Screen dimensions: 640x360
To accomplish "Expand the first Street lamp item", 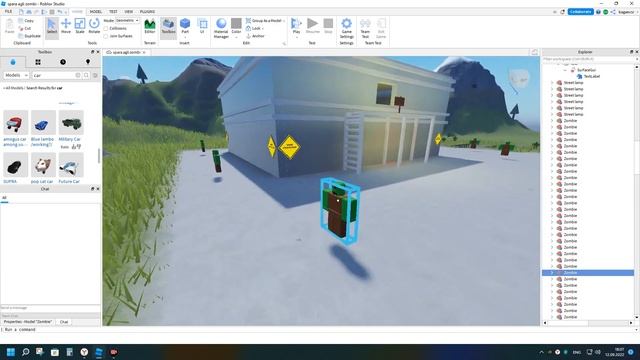I will pos(552,82).
